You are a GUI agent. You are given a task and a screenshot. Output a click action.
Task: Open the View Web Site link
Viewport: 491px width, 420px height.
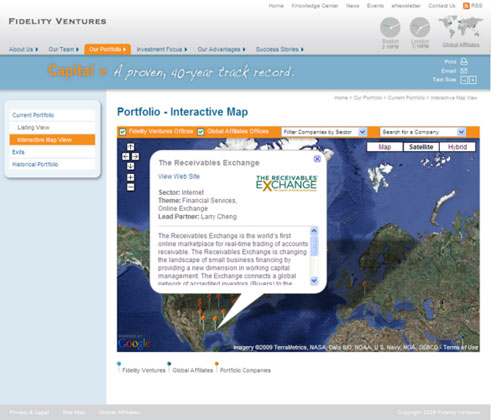tap(179, 176)
